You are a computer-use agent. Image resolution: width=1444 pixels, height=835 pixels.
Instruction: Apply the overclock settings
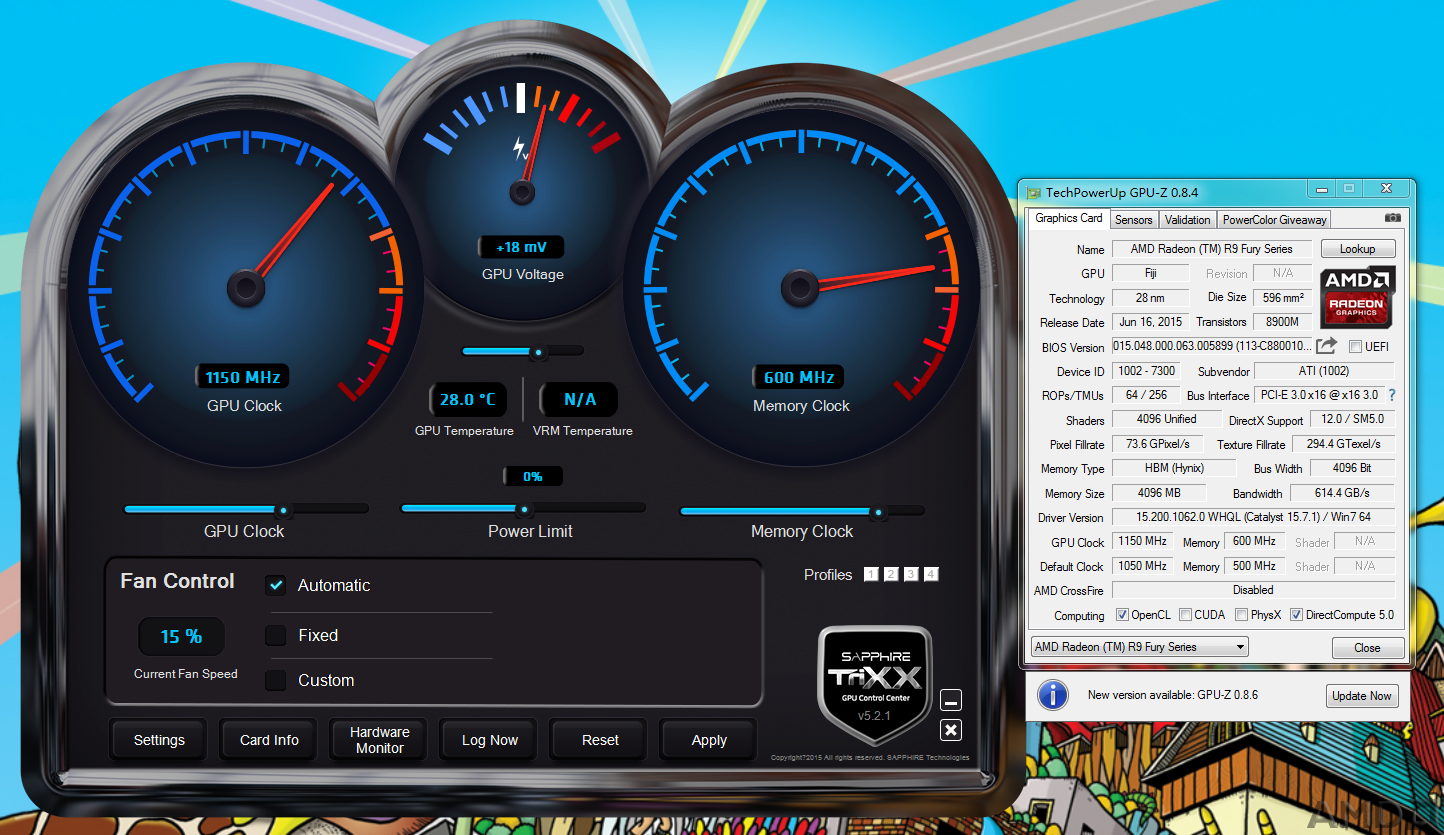[709, 740]
